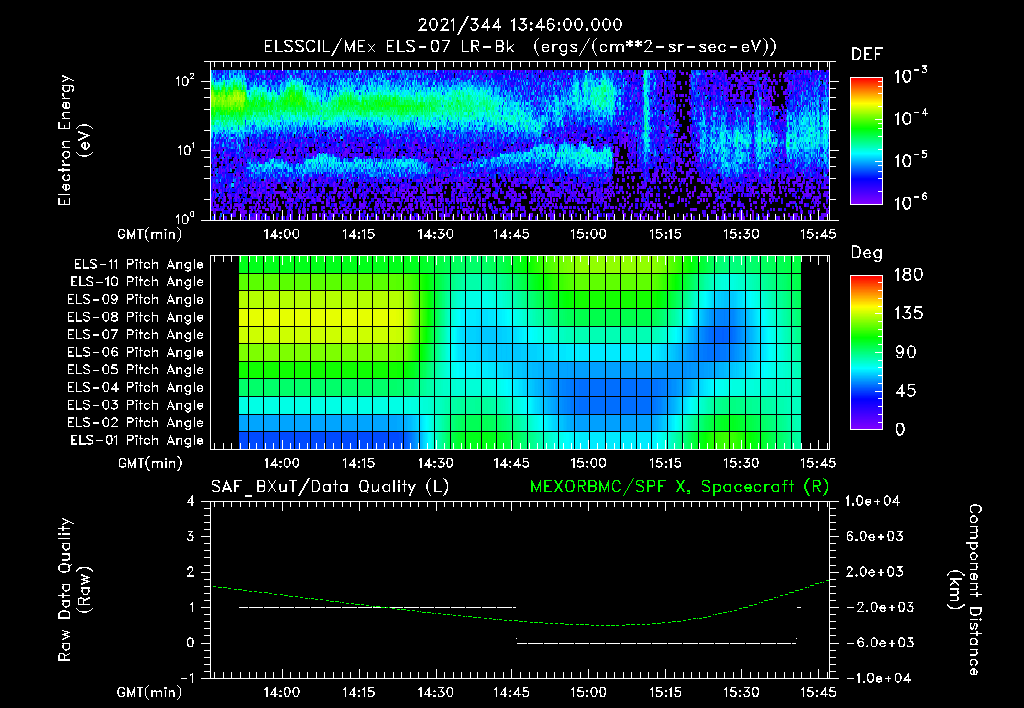Screen dimensions: 1024x708
Task: Select the ELS-02 Pitch Angle row label
Action: tap(136, 423)
